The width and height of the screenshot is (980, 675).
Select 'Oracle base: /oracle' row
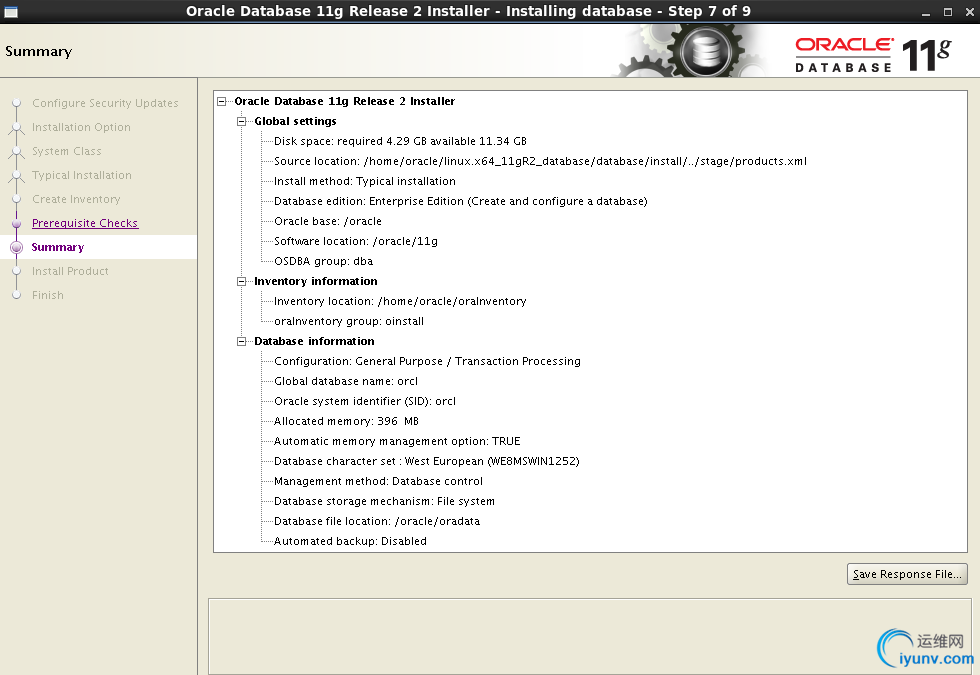[328, 221]
